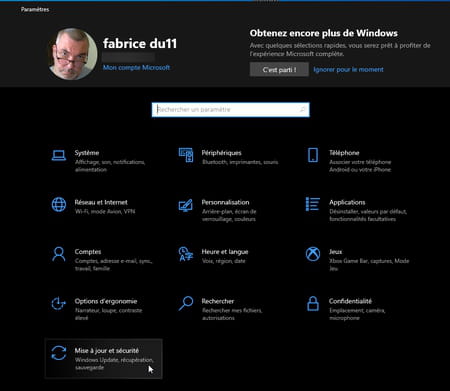Click the fabrice du11 profile picture
The height and width of the screenshot is (391, 450).
[73, 54]
